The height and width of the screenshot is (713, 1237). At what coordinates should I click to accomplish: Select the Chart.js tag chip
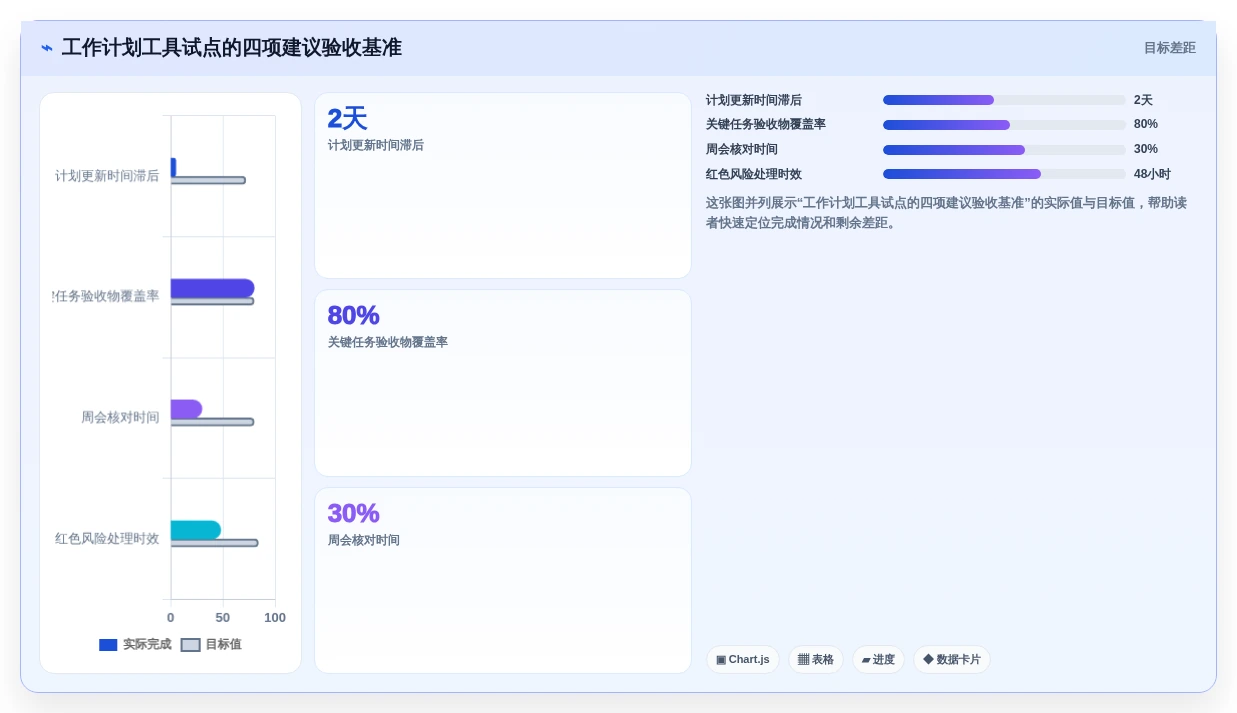743,660
